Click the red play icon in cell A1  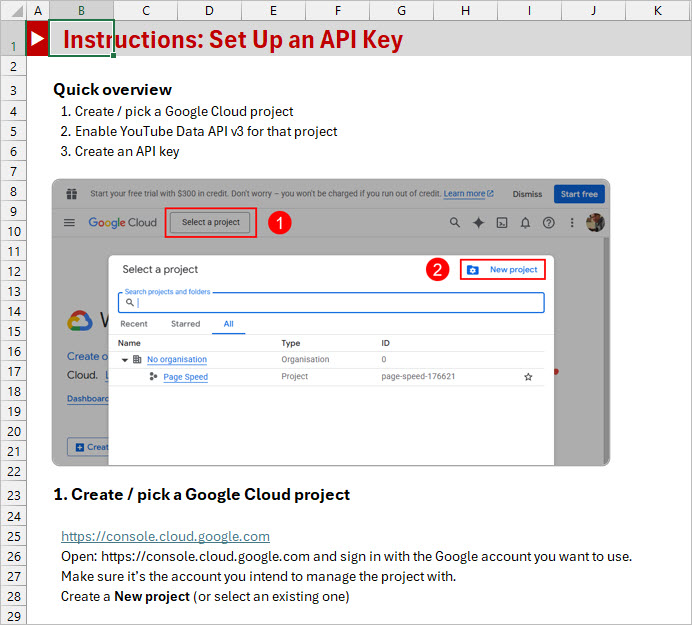(x=38, y=39)
